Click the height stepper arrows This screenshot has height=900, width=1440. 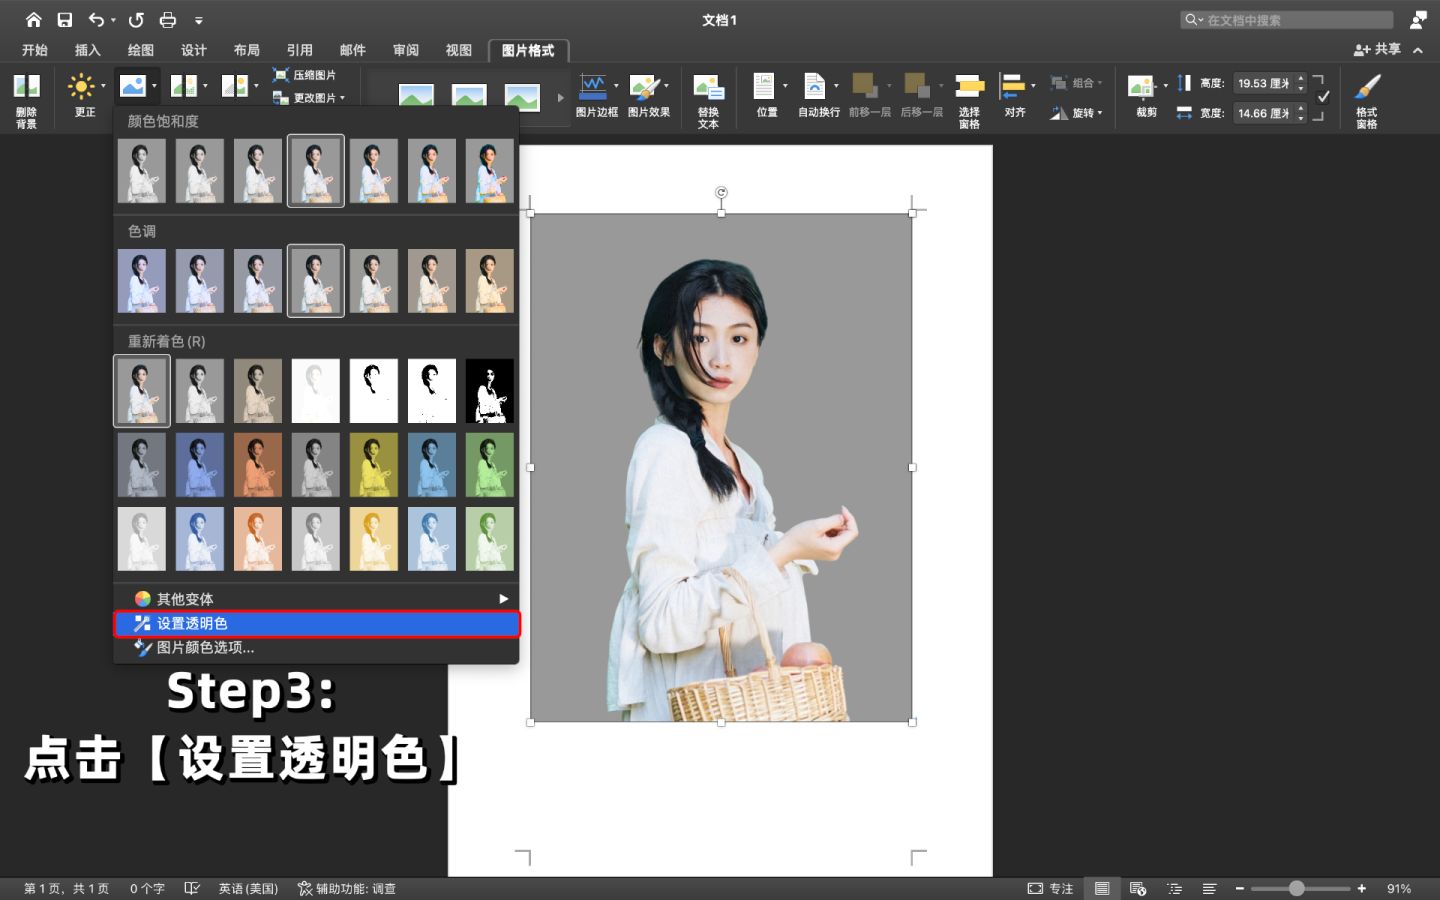1301,83
